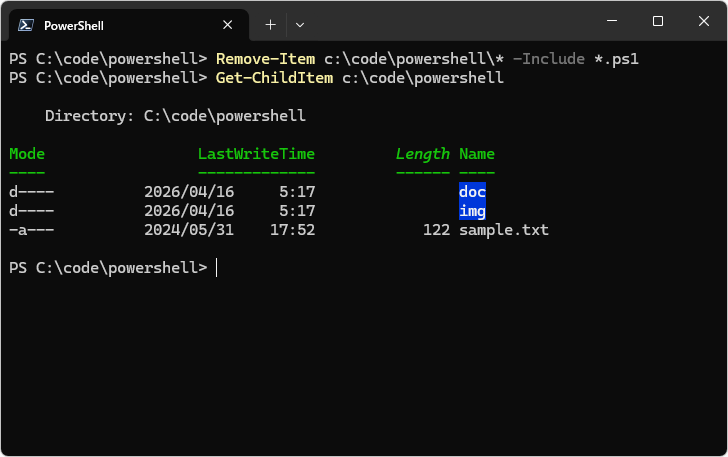Maximize the terminal window

tap(657, 21)
